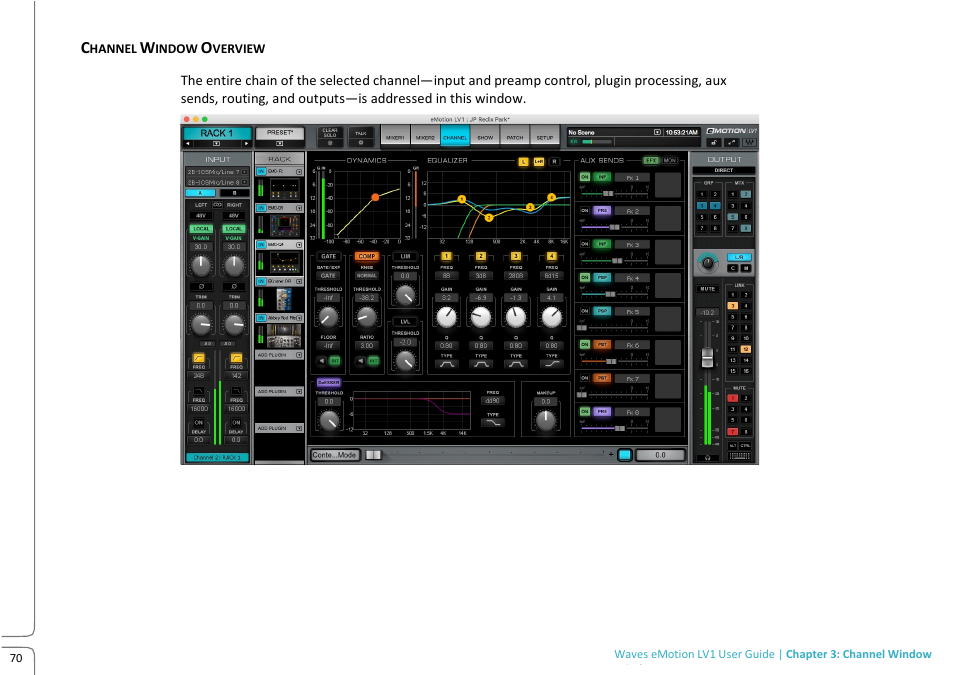Open the SHOW tab

pyautogui.click(x=485, y=136)
